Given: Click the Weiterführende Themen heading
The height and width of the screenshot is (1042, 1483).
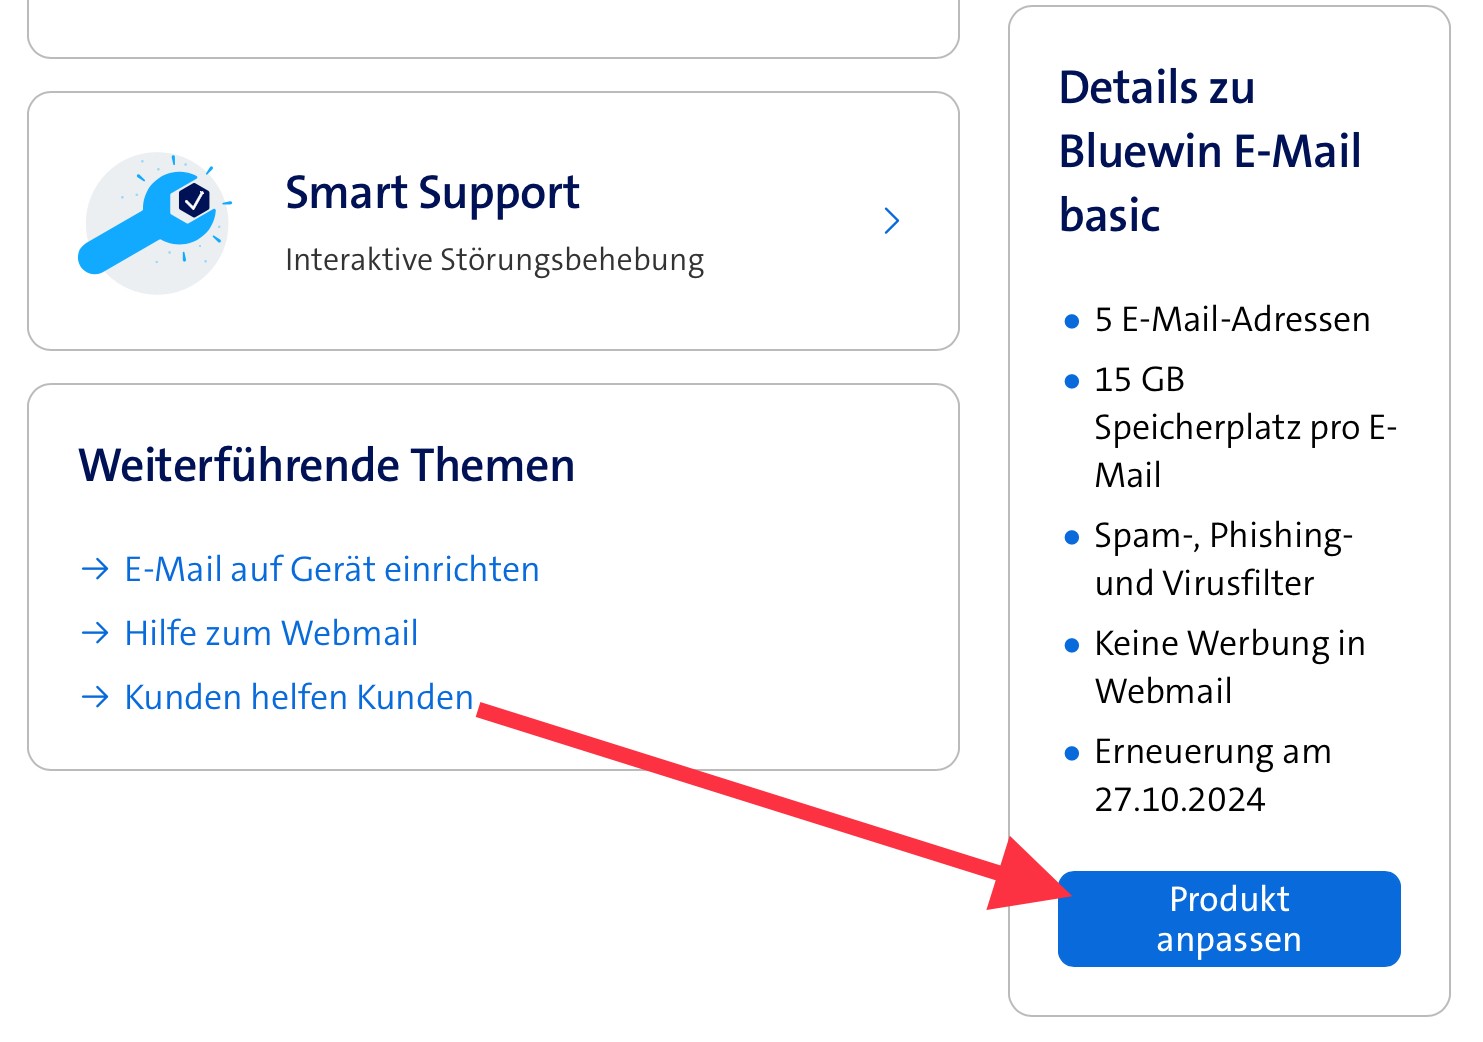Looking at the screenshot, I should [326, 466].
